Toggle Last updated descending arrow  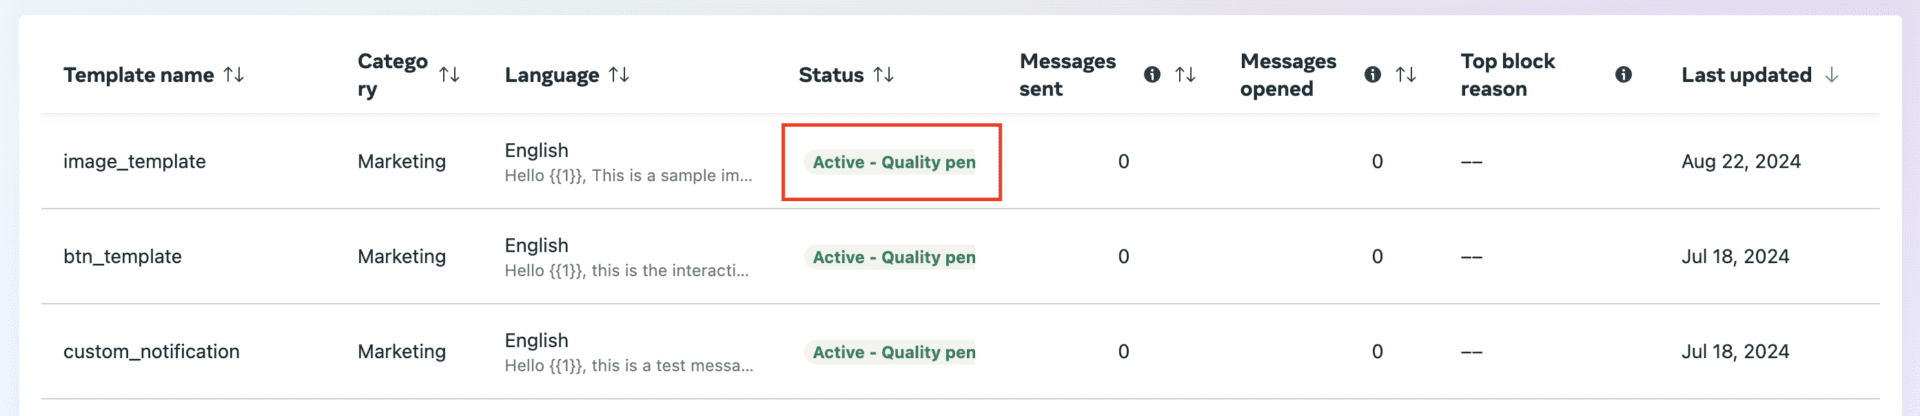pos(1831,75)
